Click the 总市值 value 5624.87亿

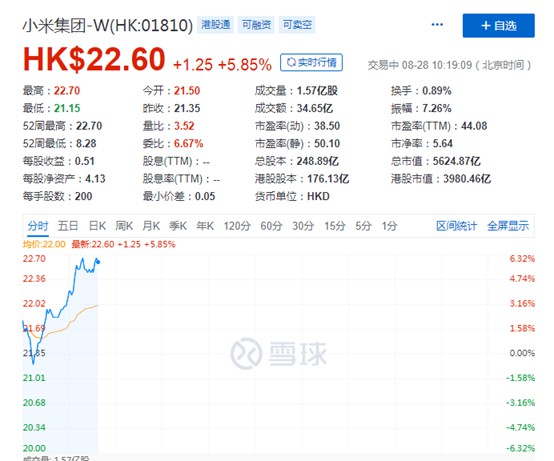456,161
